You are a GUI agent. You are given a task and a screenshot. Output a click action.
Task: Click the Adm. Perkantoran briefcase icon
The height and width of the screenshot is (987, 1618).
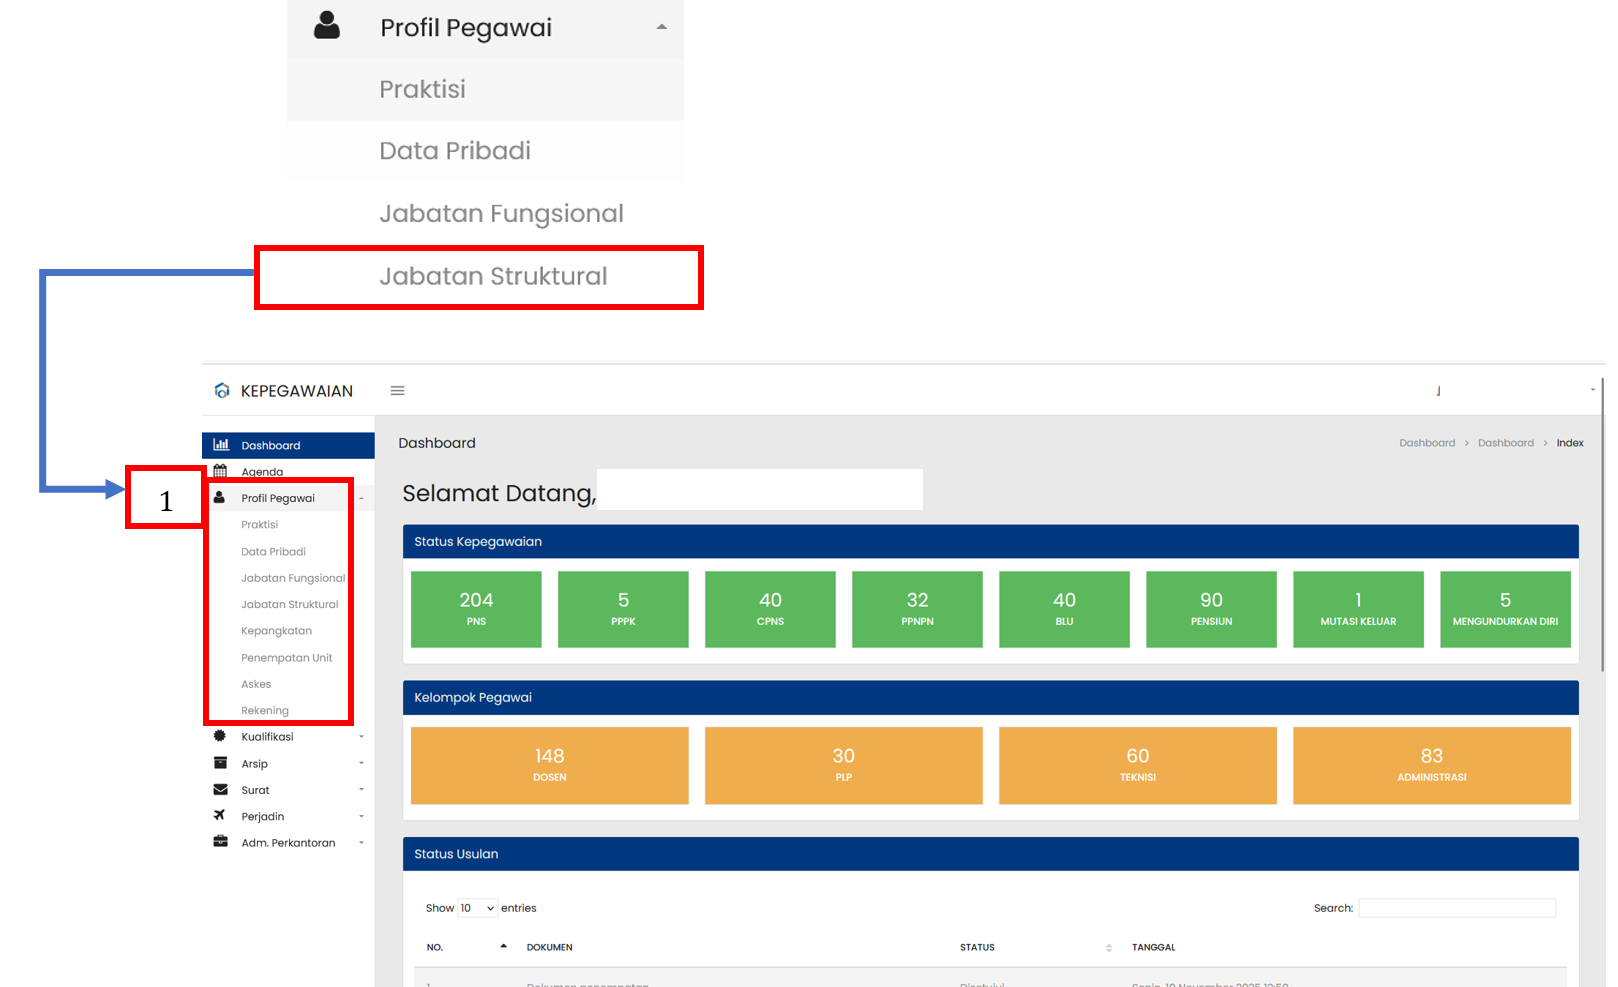click(x=220, y=842)
